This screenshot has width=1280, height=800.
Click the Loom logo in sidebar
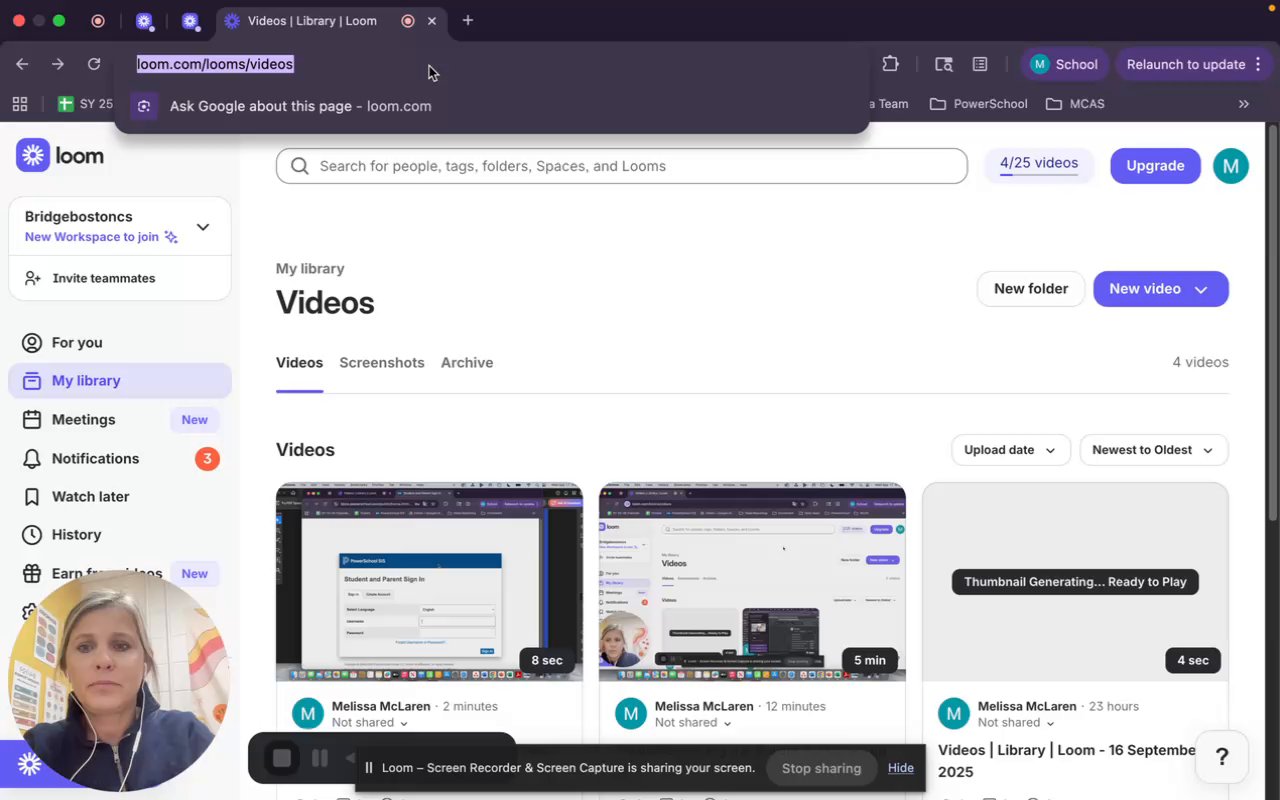click(60, 156)
